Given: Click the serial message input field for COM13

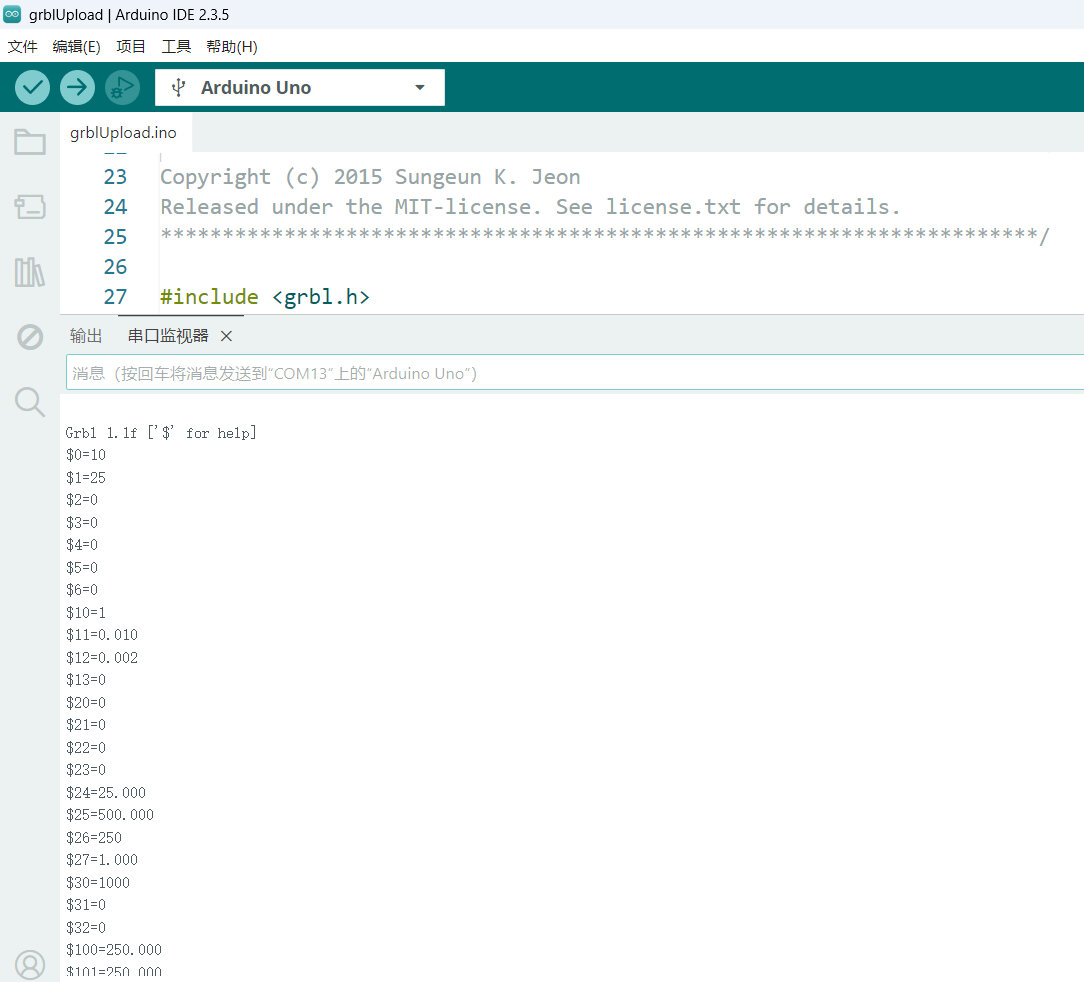Looking at the screenshot, I should click(574, 373).
